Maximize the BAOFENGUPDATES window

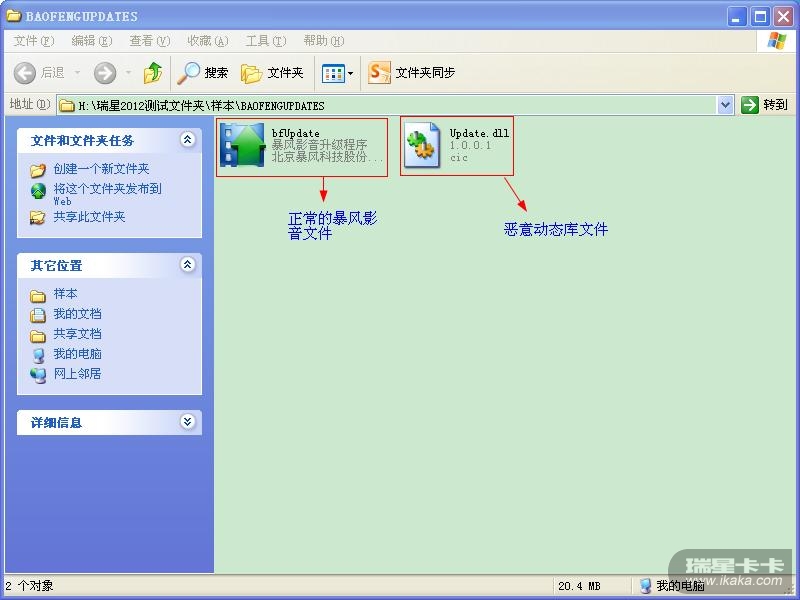point(760,16)
